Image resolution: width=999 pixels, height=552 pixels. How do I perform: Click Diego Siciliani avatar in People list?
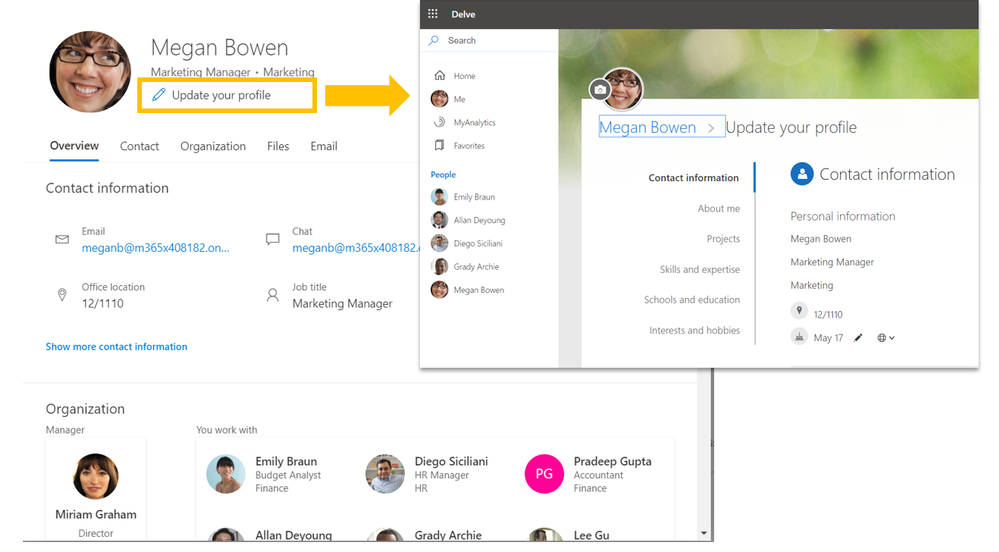click(x=440, y=243)
